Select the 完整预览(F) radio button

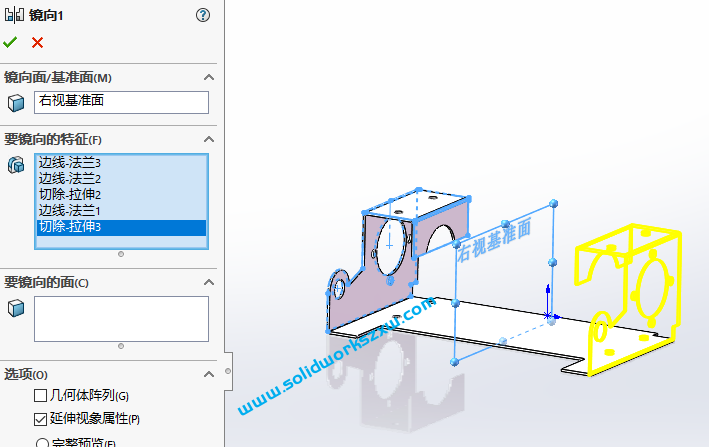(x=42, y=443)
